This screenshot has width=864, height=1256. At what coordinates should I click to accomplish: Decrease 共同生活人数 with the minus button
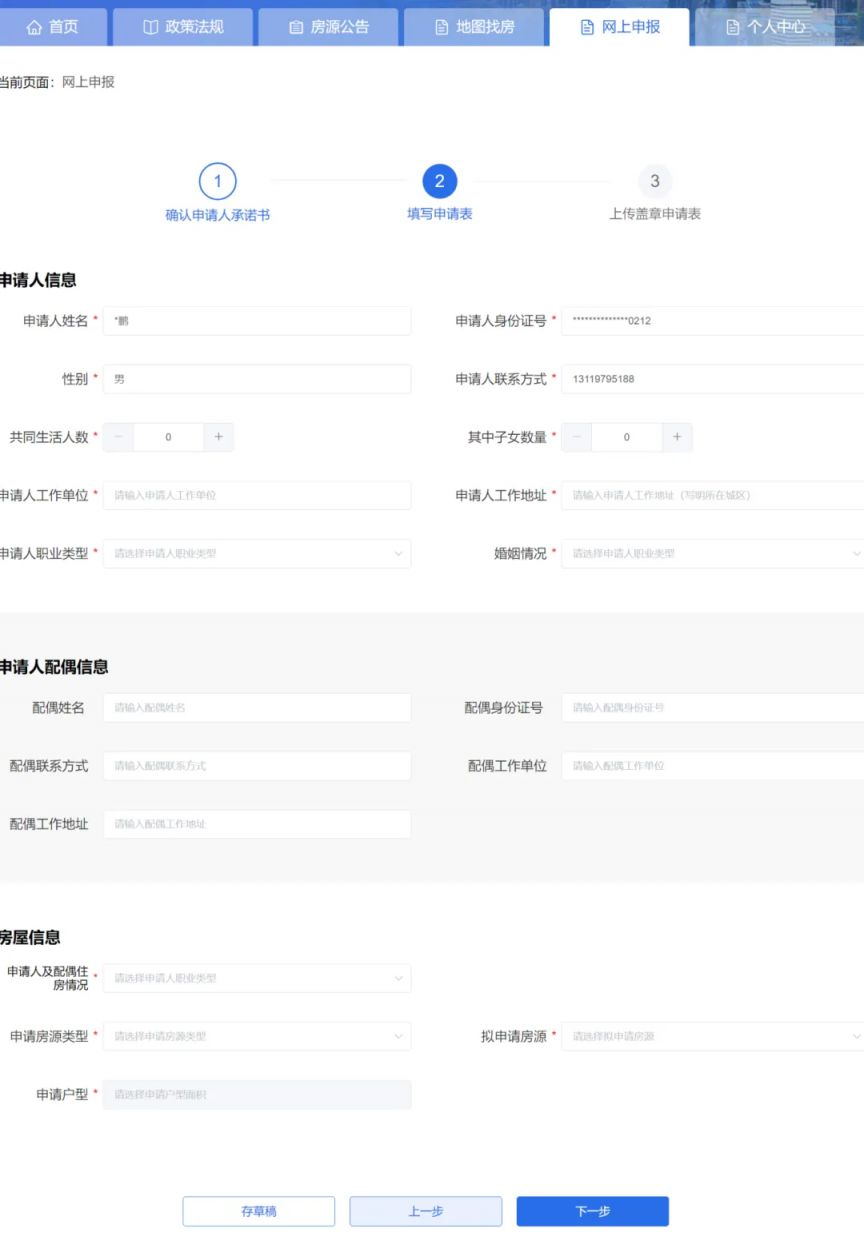[118, 437]
